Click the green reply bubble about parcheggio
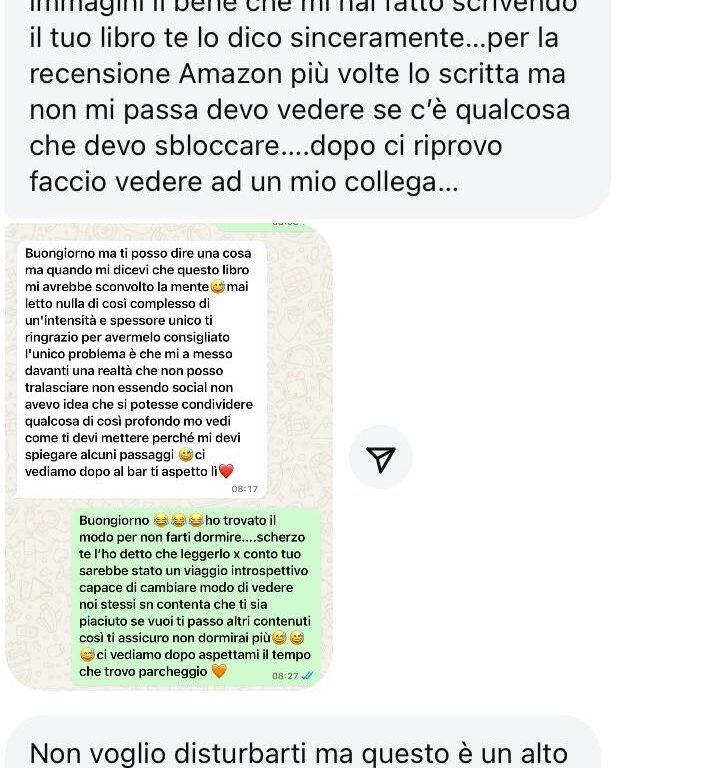Image resolution: width=721 pixels, height=768 pixels. coord(196,597)
